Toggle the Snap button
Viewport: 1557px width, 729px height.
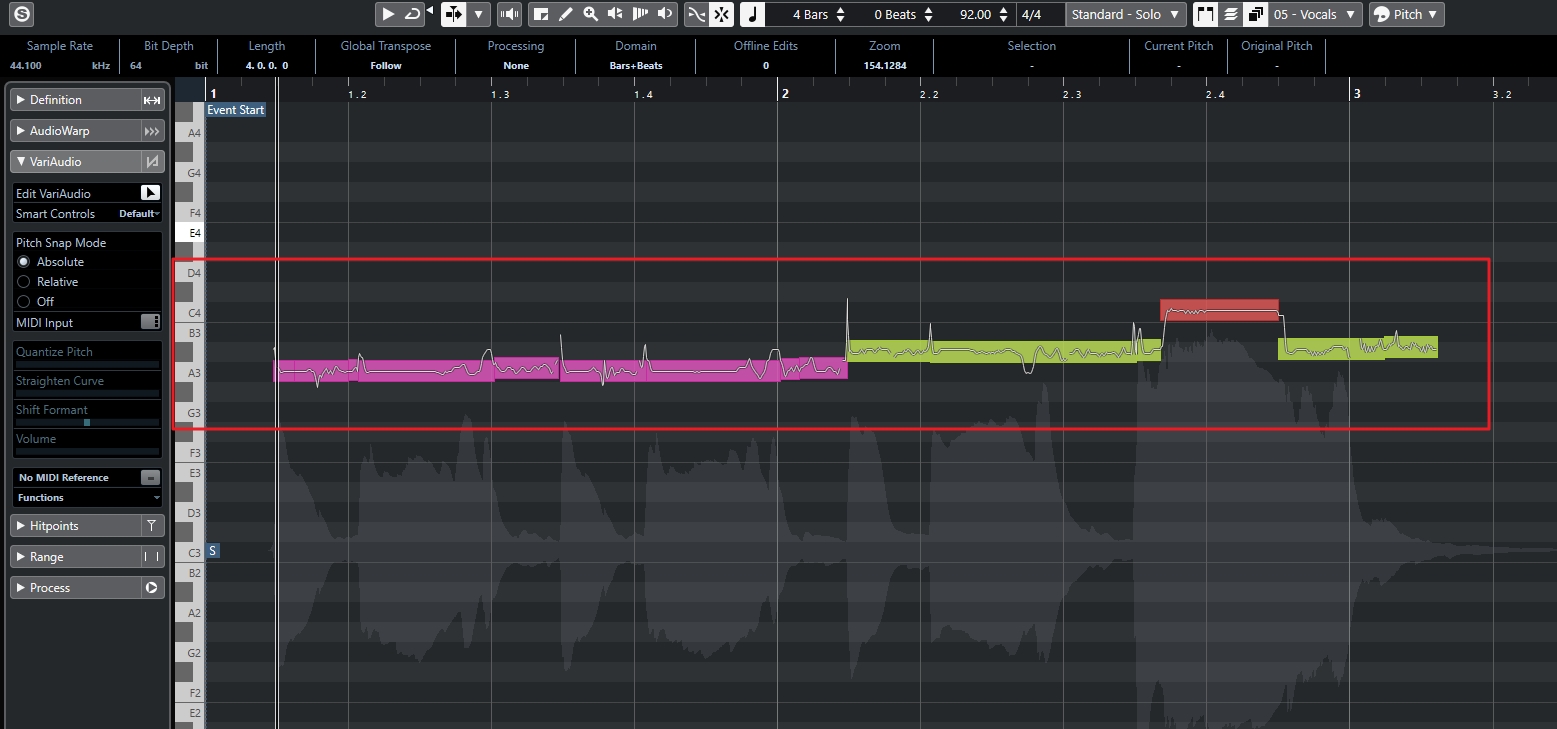(x=721, y=14)
